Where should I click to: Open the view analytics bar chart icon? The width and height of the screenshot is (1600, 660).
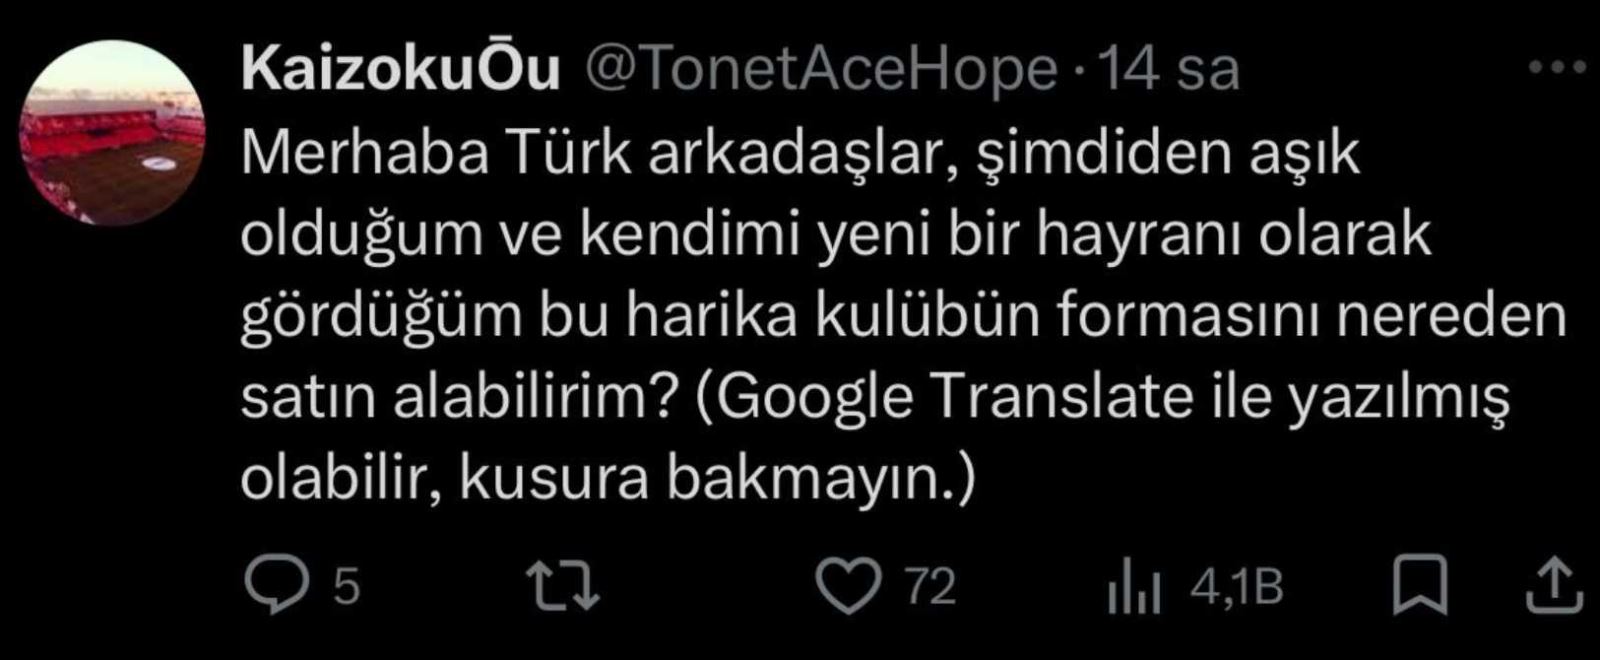1134,590
